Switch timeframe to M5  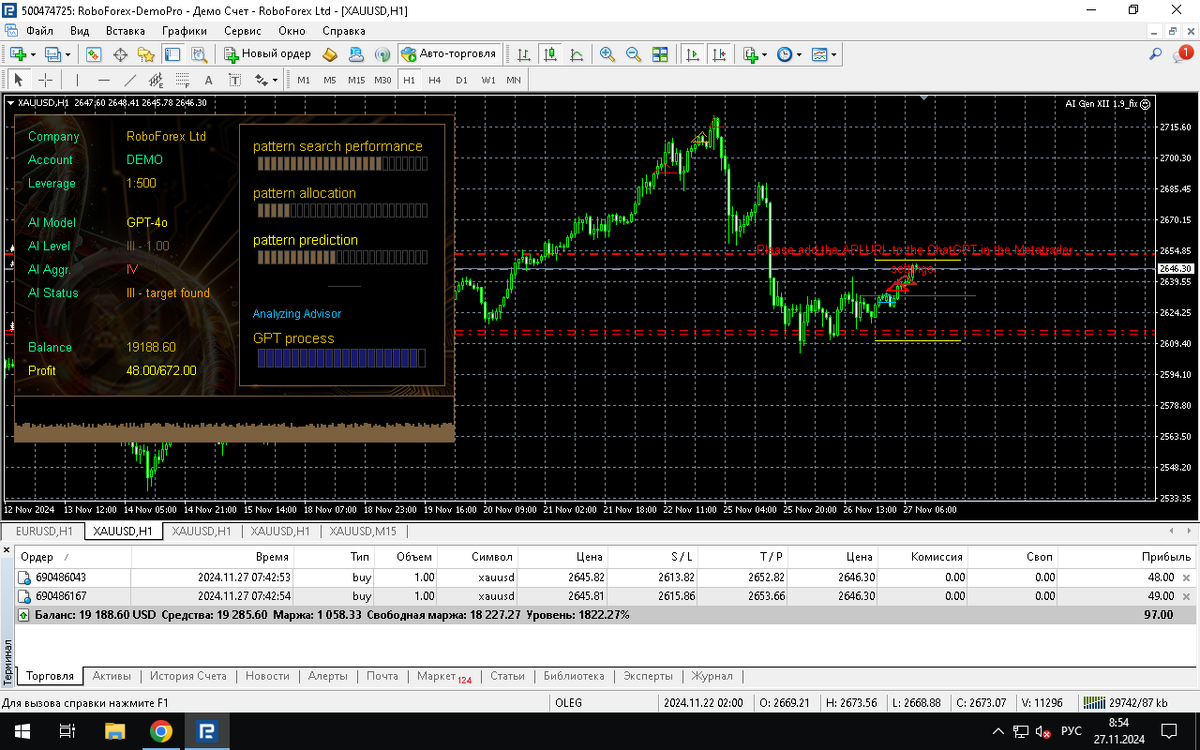(330, 80)
